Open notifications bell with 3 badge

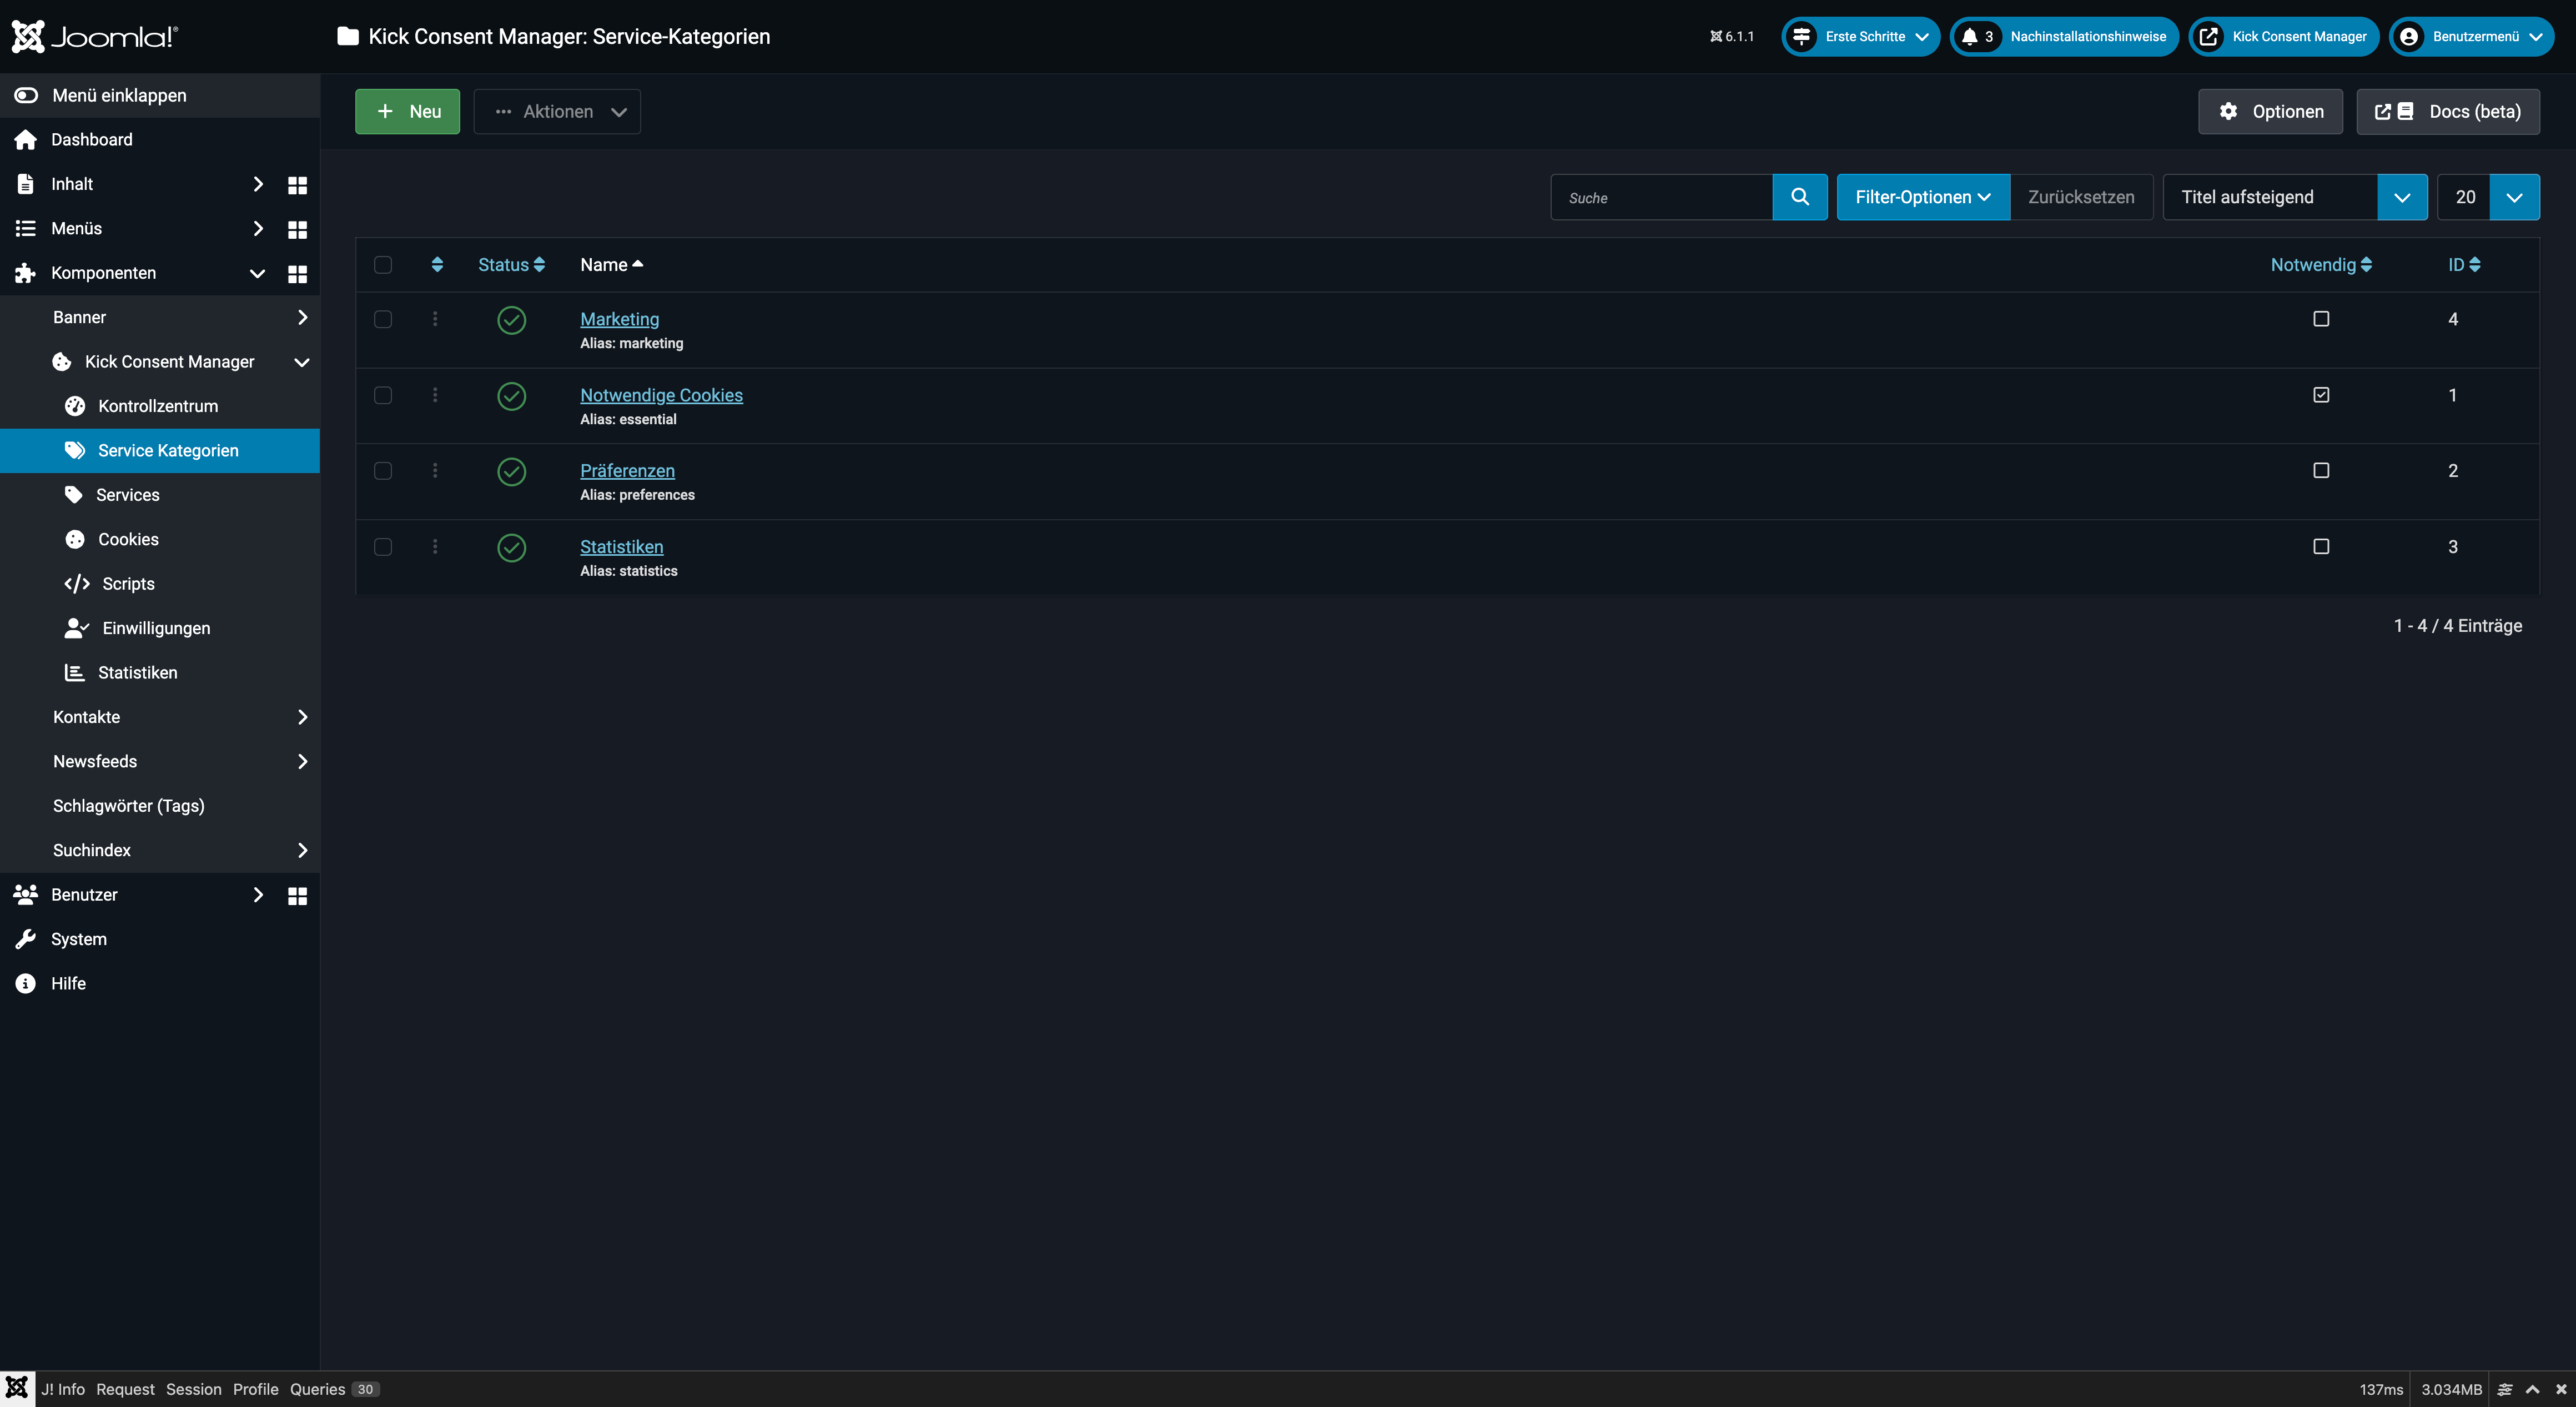(x=1977, y=37)
